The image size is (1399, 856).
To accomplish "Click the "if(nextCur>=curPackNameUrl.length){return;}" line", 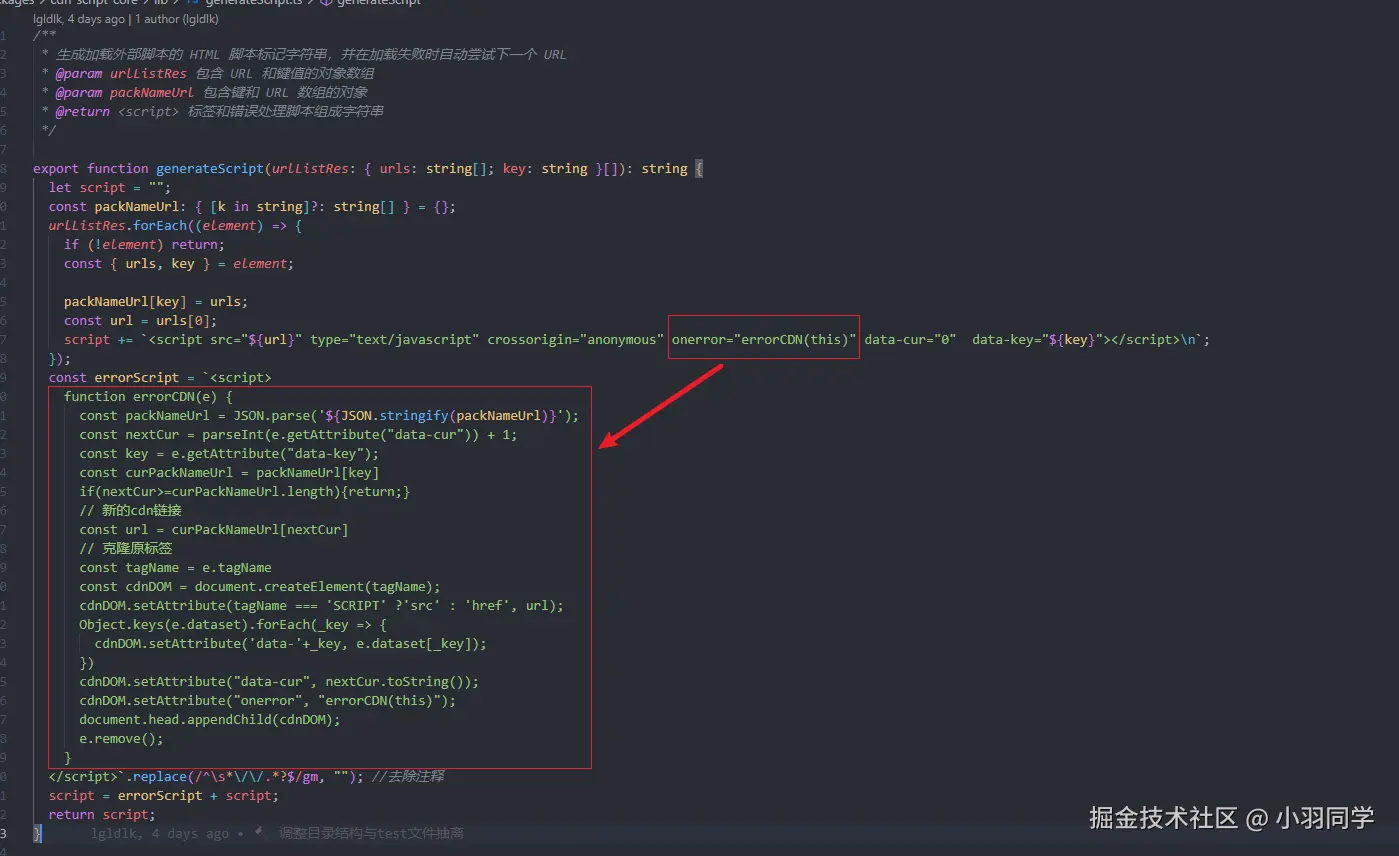I will (245, 491).
